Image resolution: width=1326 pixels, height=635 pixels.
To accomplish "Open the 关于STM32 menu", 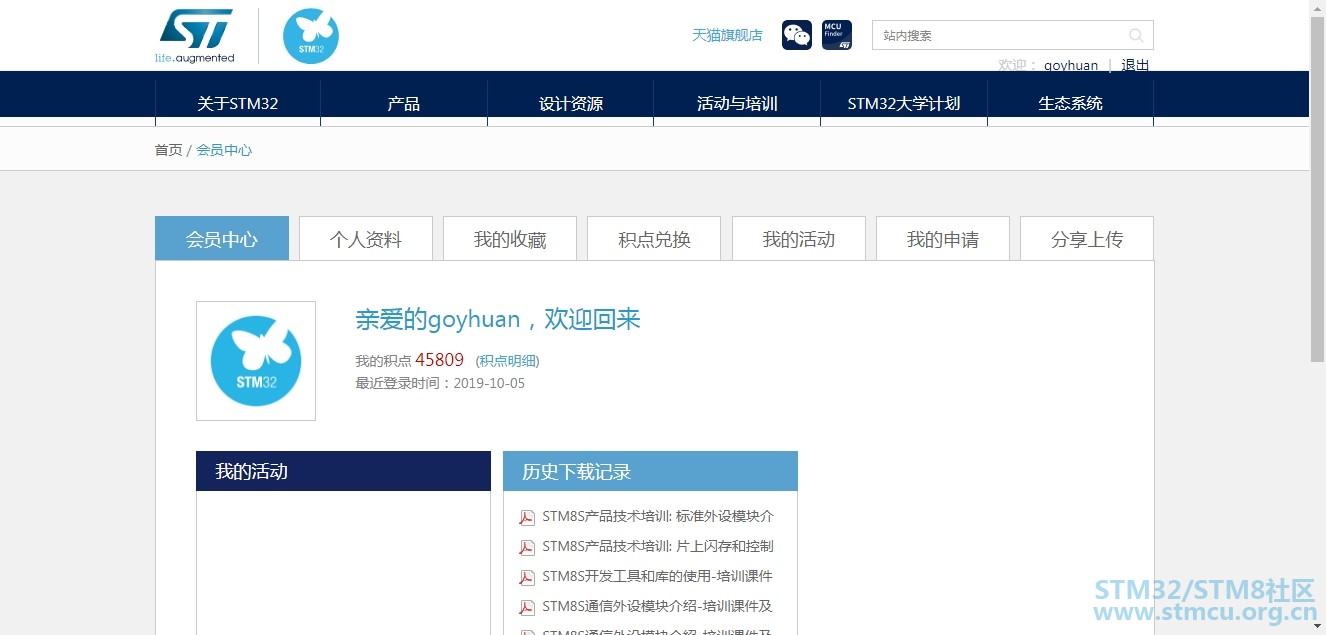I will (x=238, y=103).
